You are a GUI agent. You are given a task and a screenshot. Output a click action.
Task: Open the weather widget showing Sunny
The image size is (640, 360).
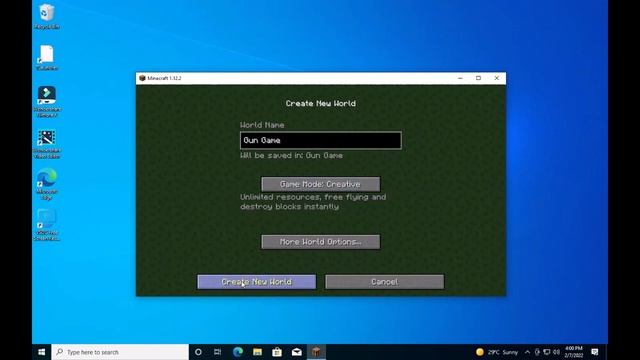(497, 352)
